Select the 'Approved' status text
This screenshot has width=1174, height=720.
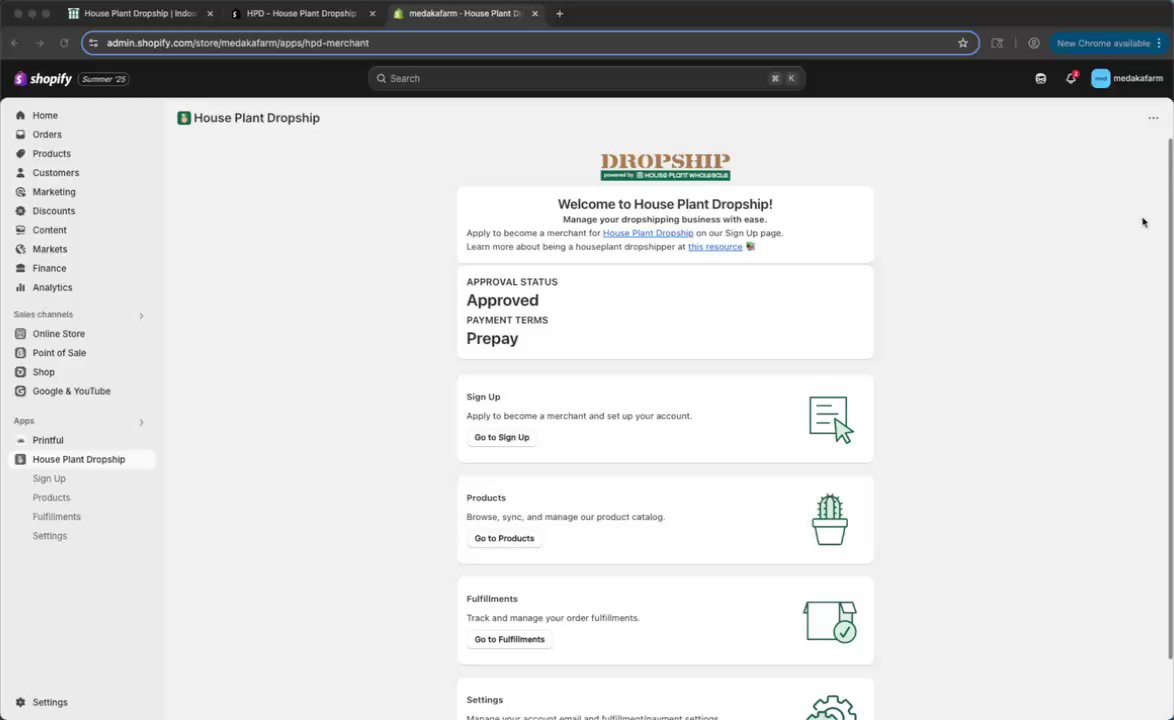coord(502,300)
